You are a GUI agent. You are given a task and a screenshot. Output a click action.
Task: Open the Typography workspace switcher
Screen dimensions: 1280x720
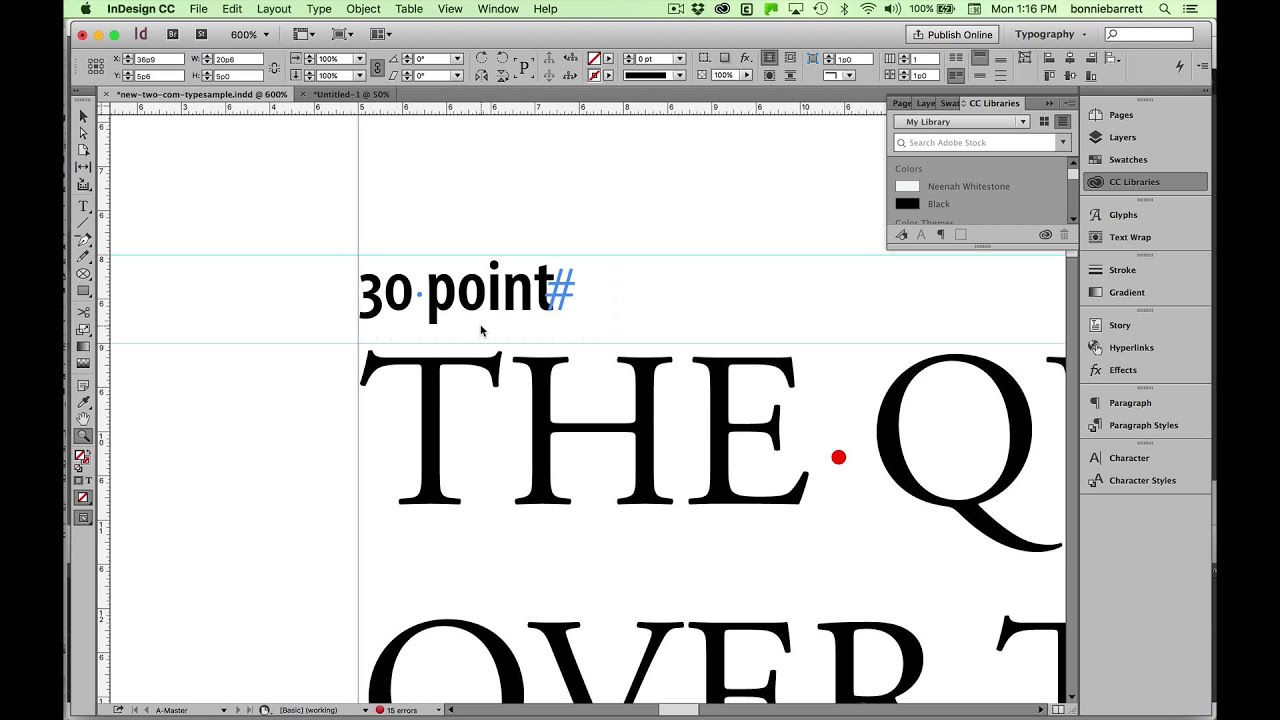click(1050, 34)
